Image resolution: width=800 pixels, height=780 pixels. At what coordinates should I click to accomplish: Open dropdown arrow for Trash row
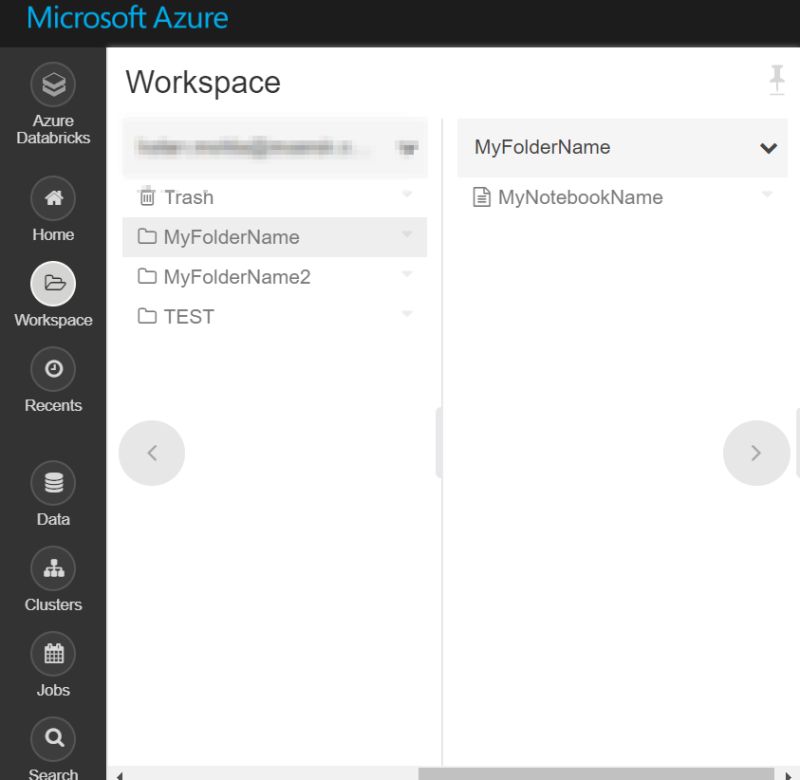pyautogui.click(x=407, y=194)
